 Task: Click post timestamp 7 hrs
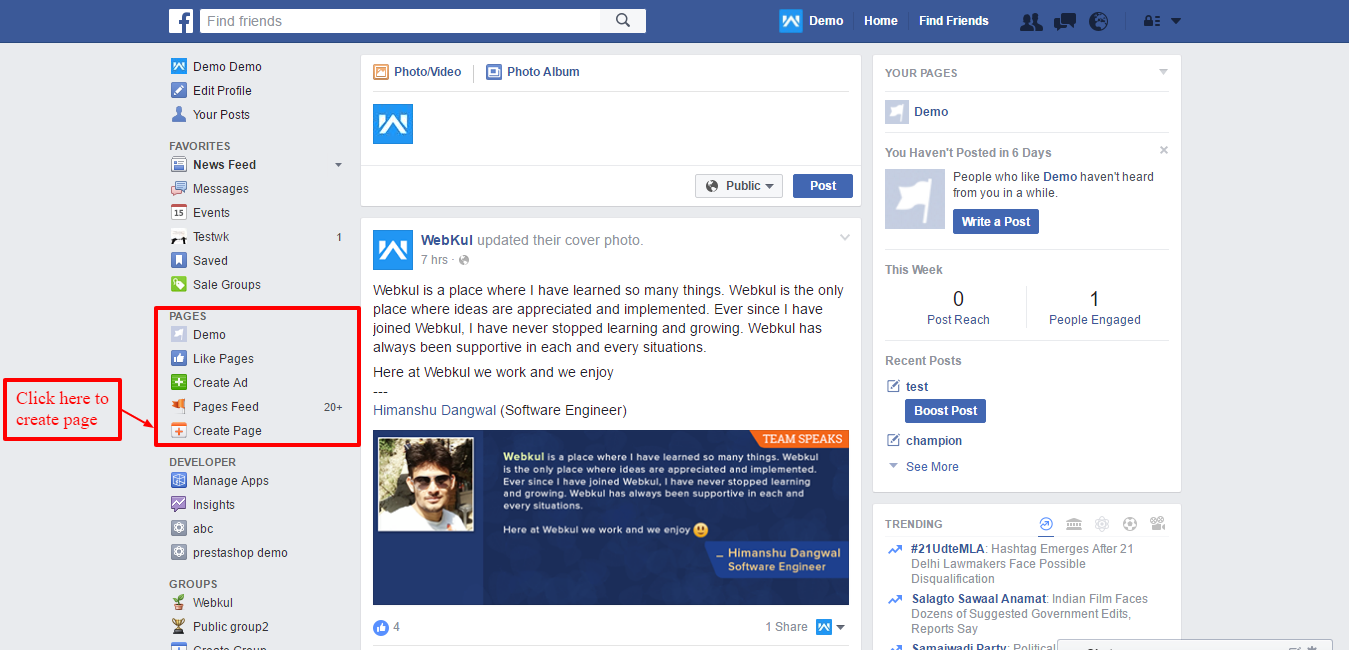pyautogui.click(x=434, y=260)
